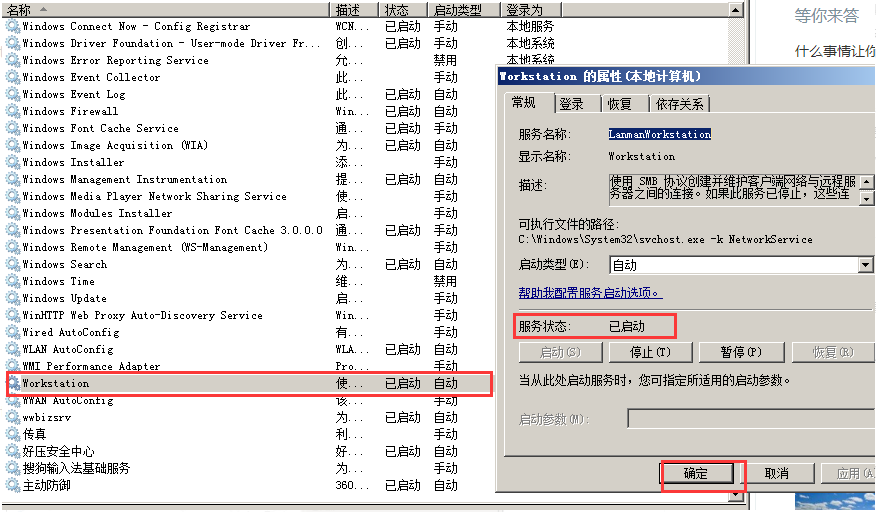The image size is (876, 512).
Task: Click the Windows Update service name
Action: 65,298
